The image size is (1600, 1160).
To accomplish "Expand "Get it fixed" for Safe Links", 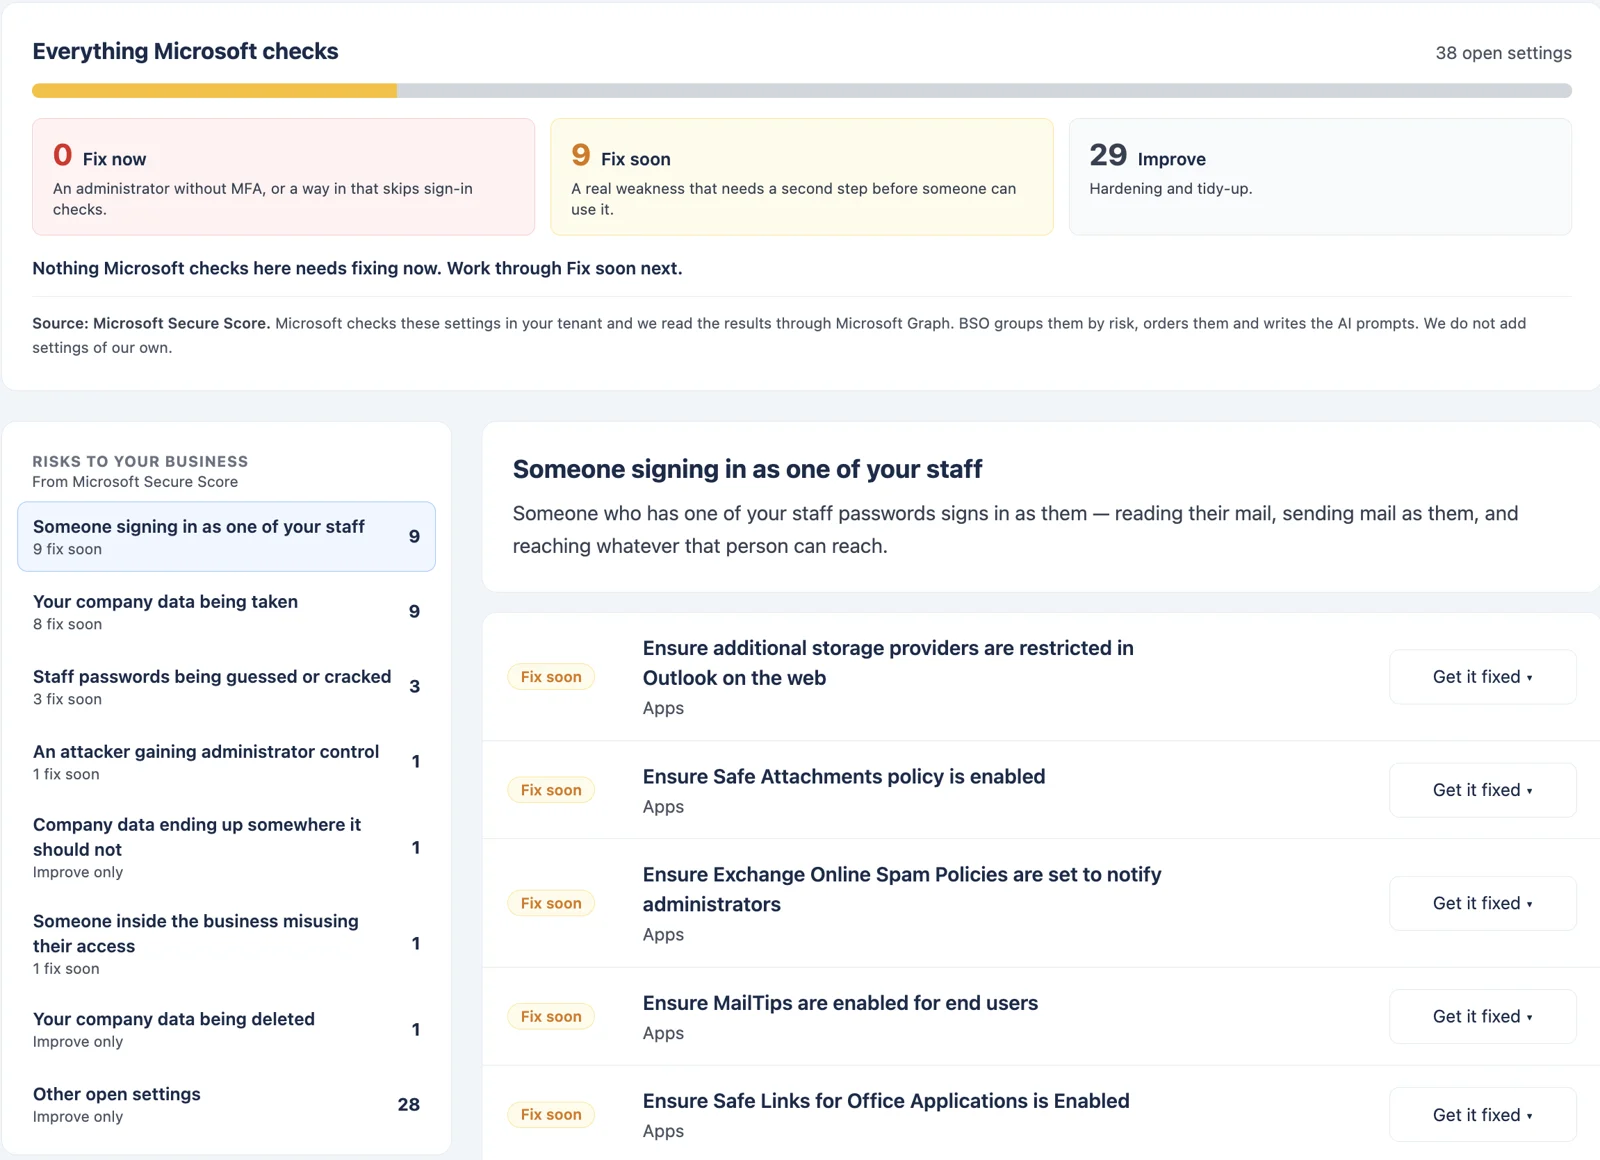I will [x=1482, y=1115].
